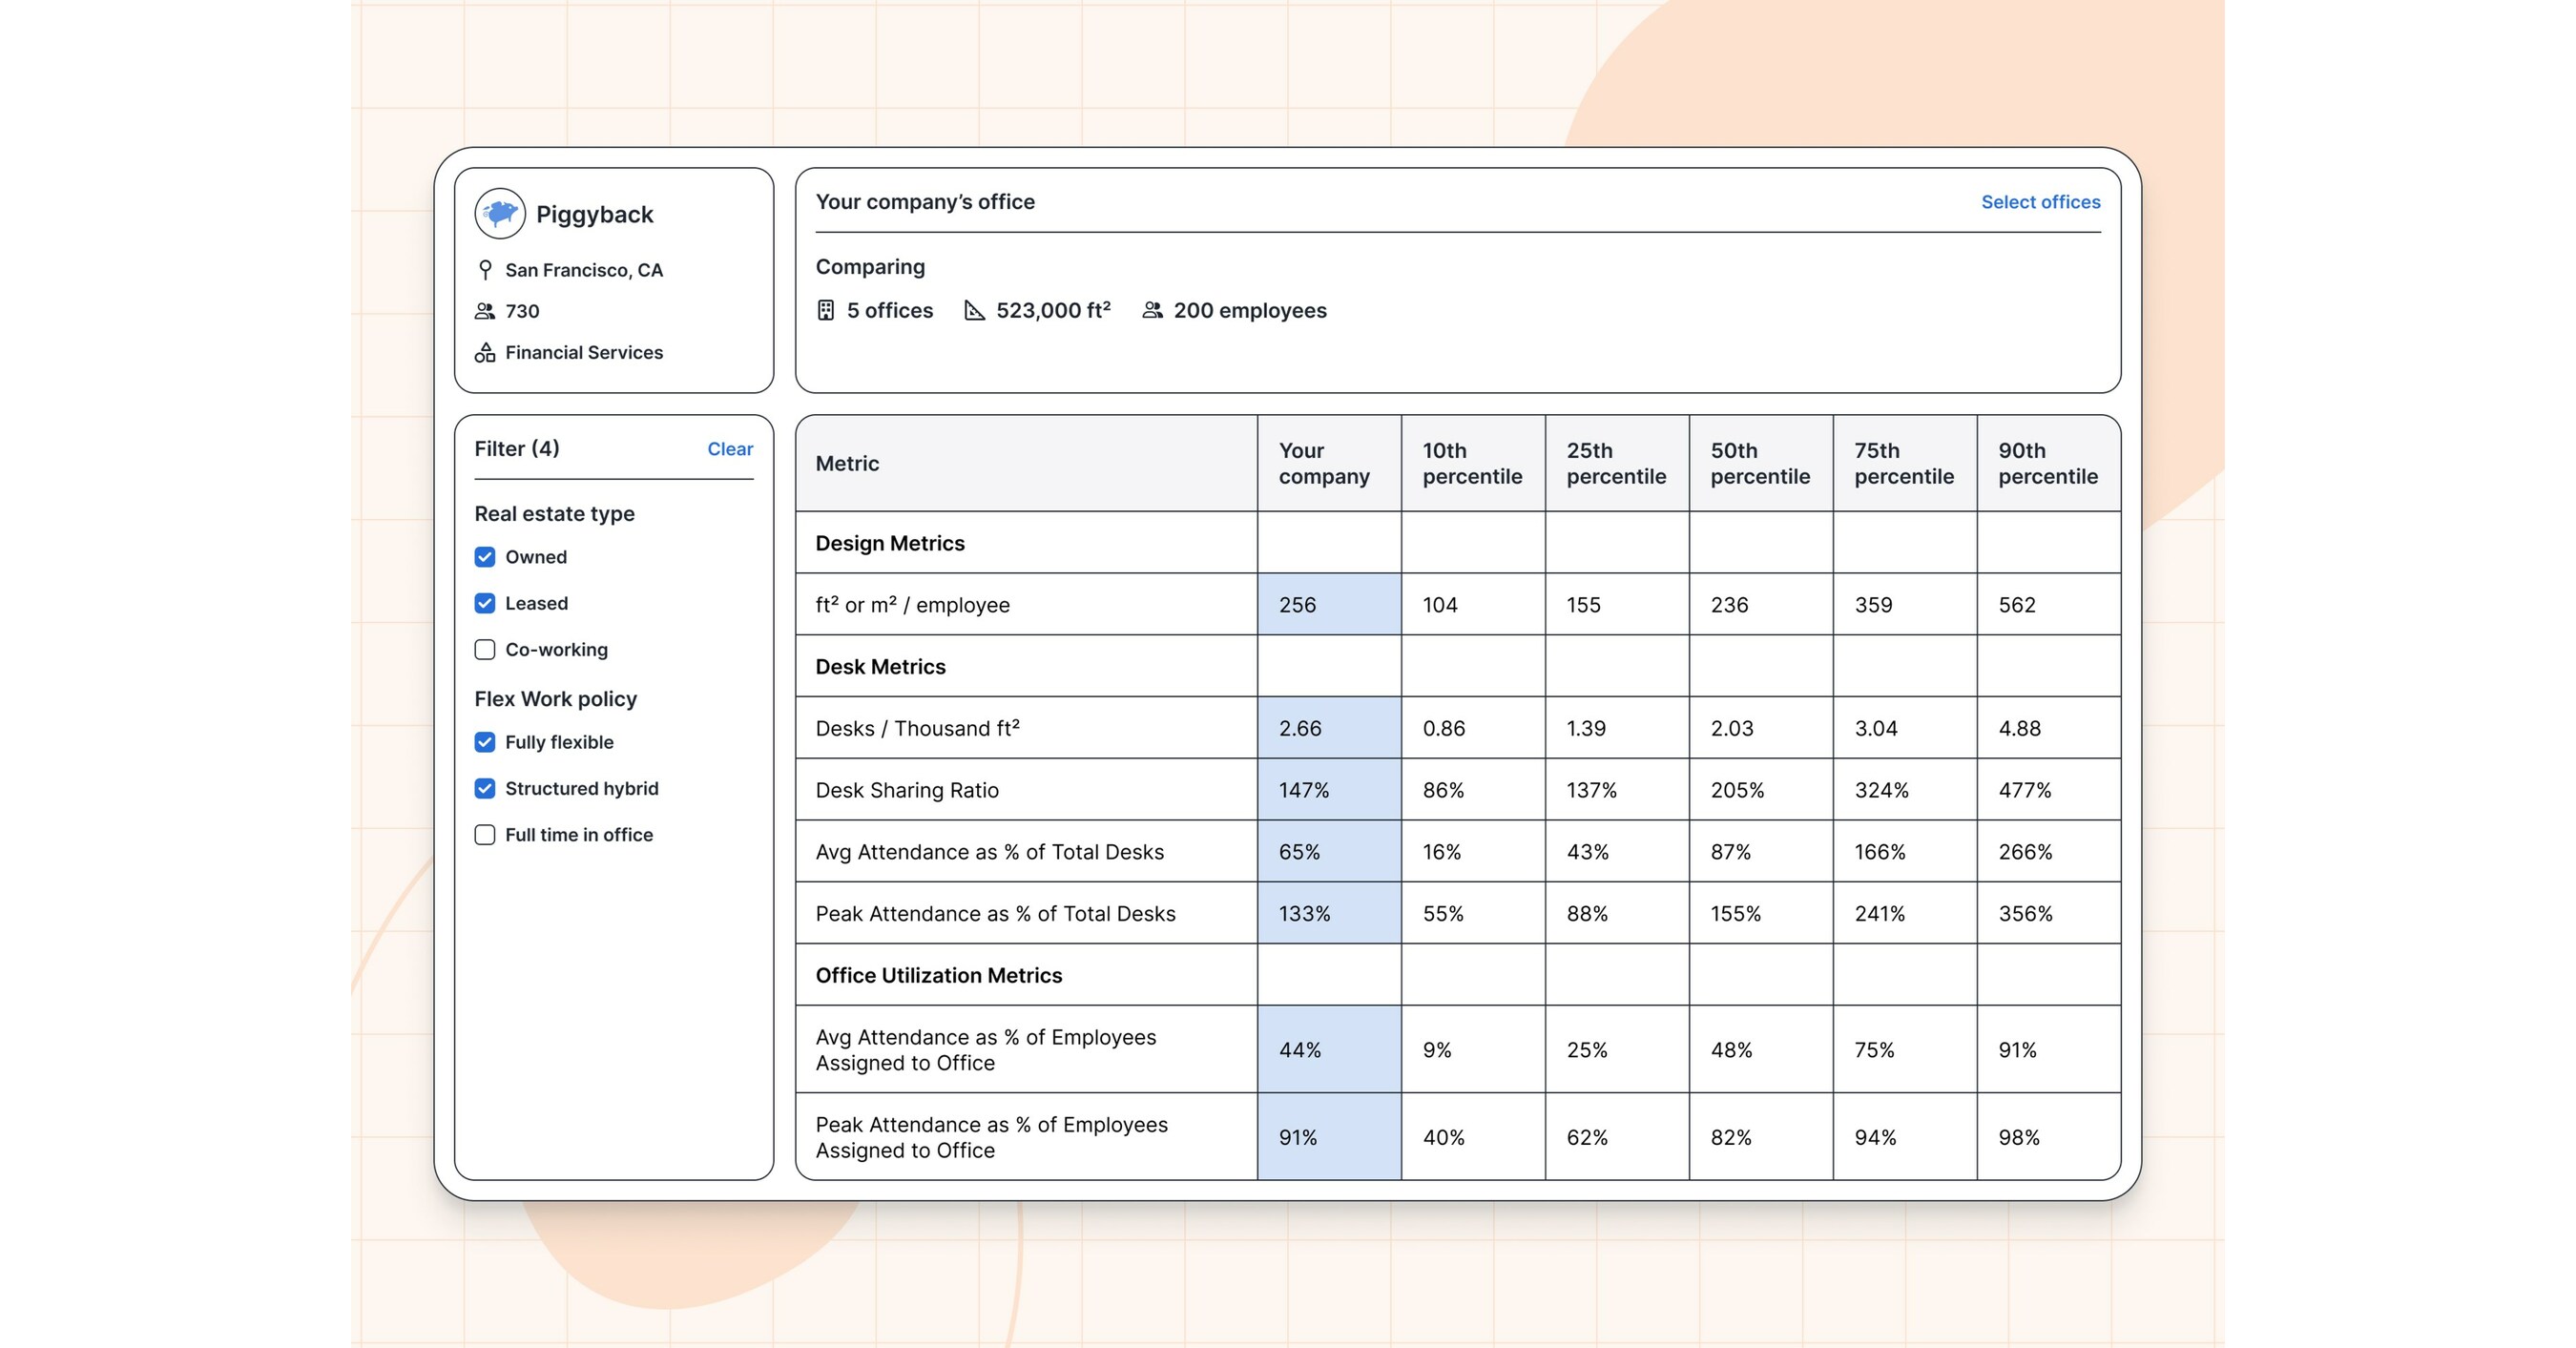The height and width of the screenshot is (1348, 2576).
Task: Click the hierarchy icon beside Financial Services
Action: coord(486,352)
